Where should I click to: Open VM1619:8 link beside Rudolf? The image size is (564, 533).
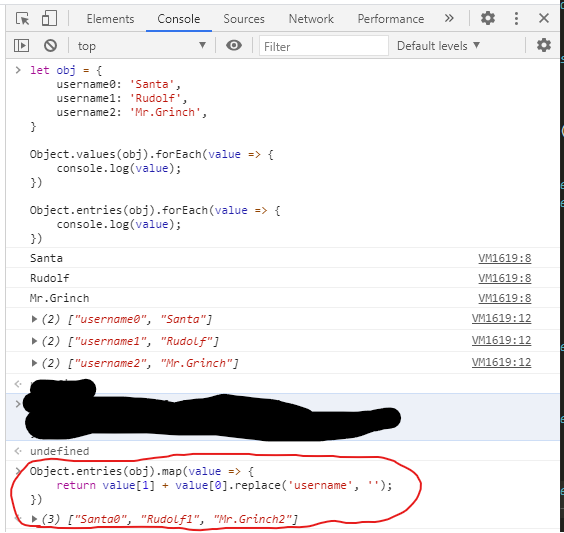(504, 278)
